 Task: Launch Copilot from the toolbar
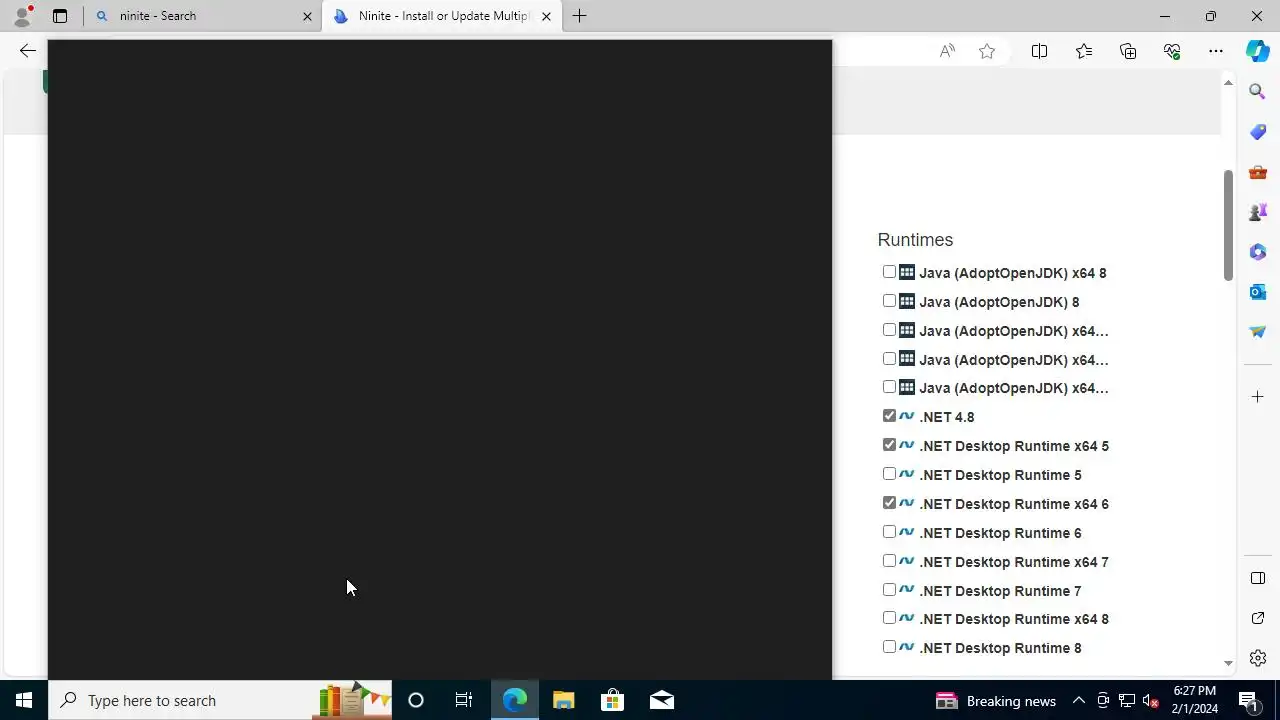pos(1258,51)
